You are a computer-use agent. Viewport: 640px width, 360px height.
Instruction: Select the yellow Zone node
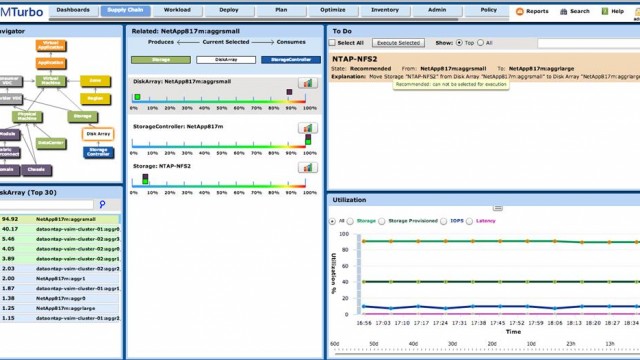click(95, 81)
